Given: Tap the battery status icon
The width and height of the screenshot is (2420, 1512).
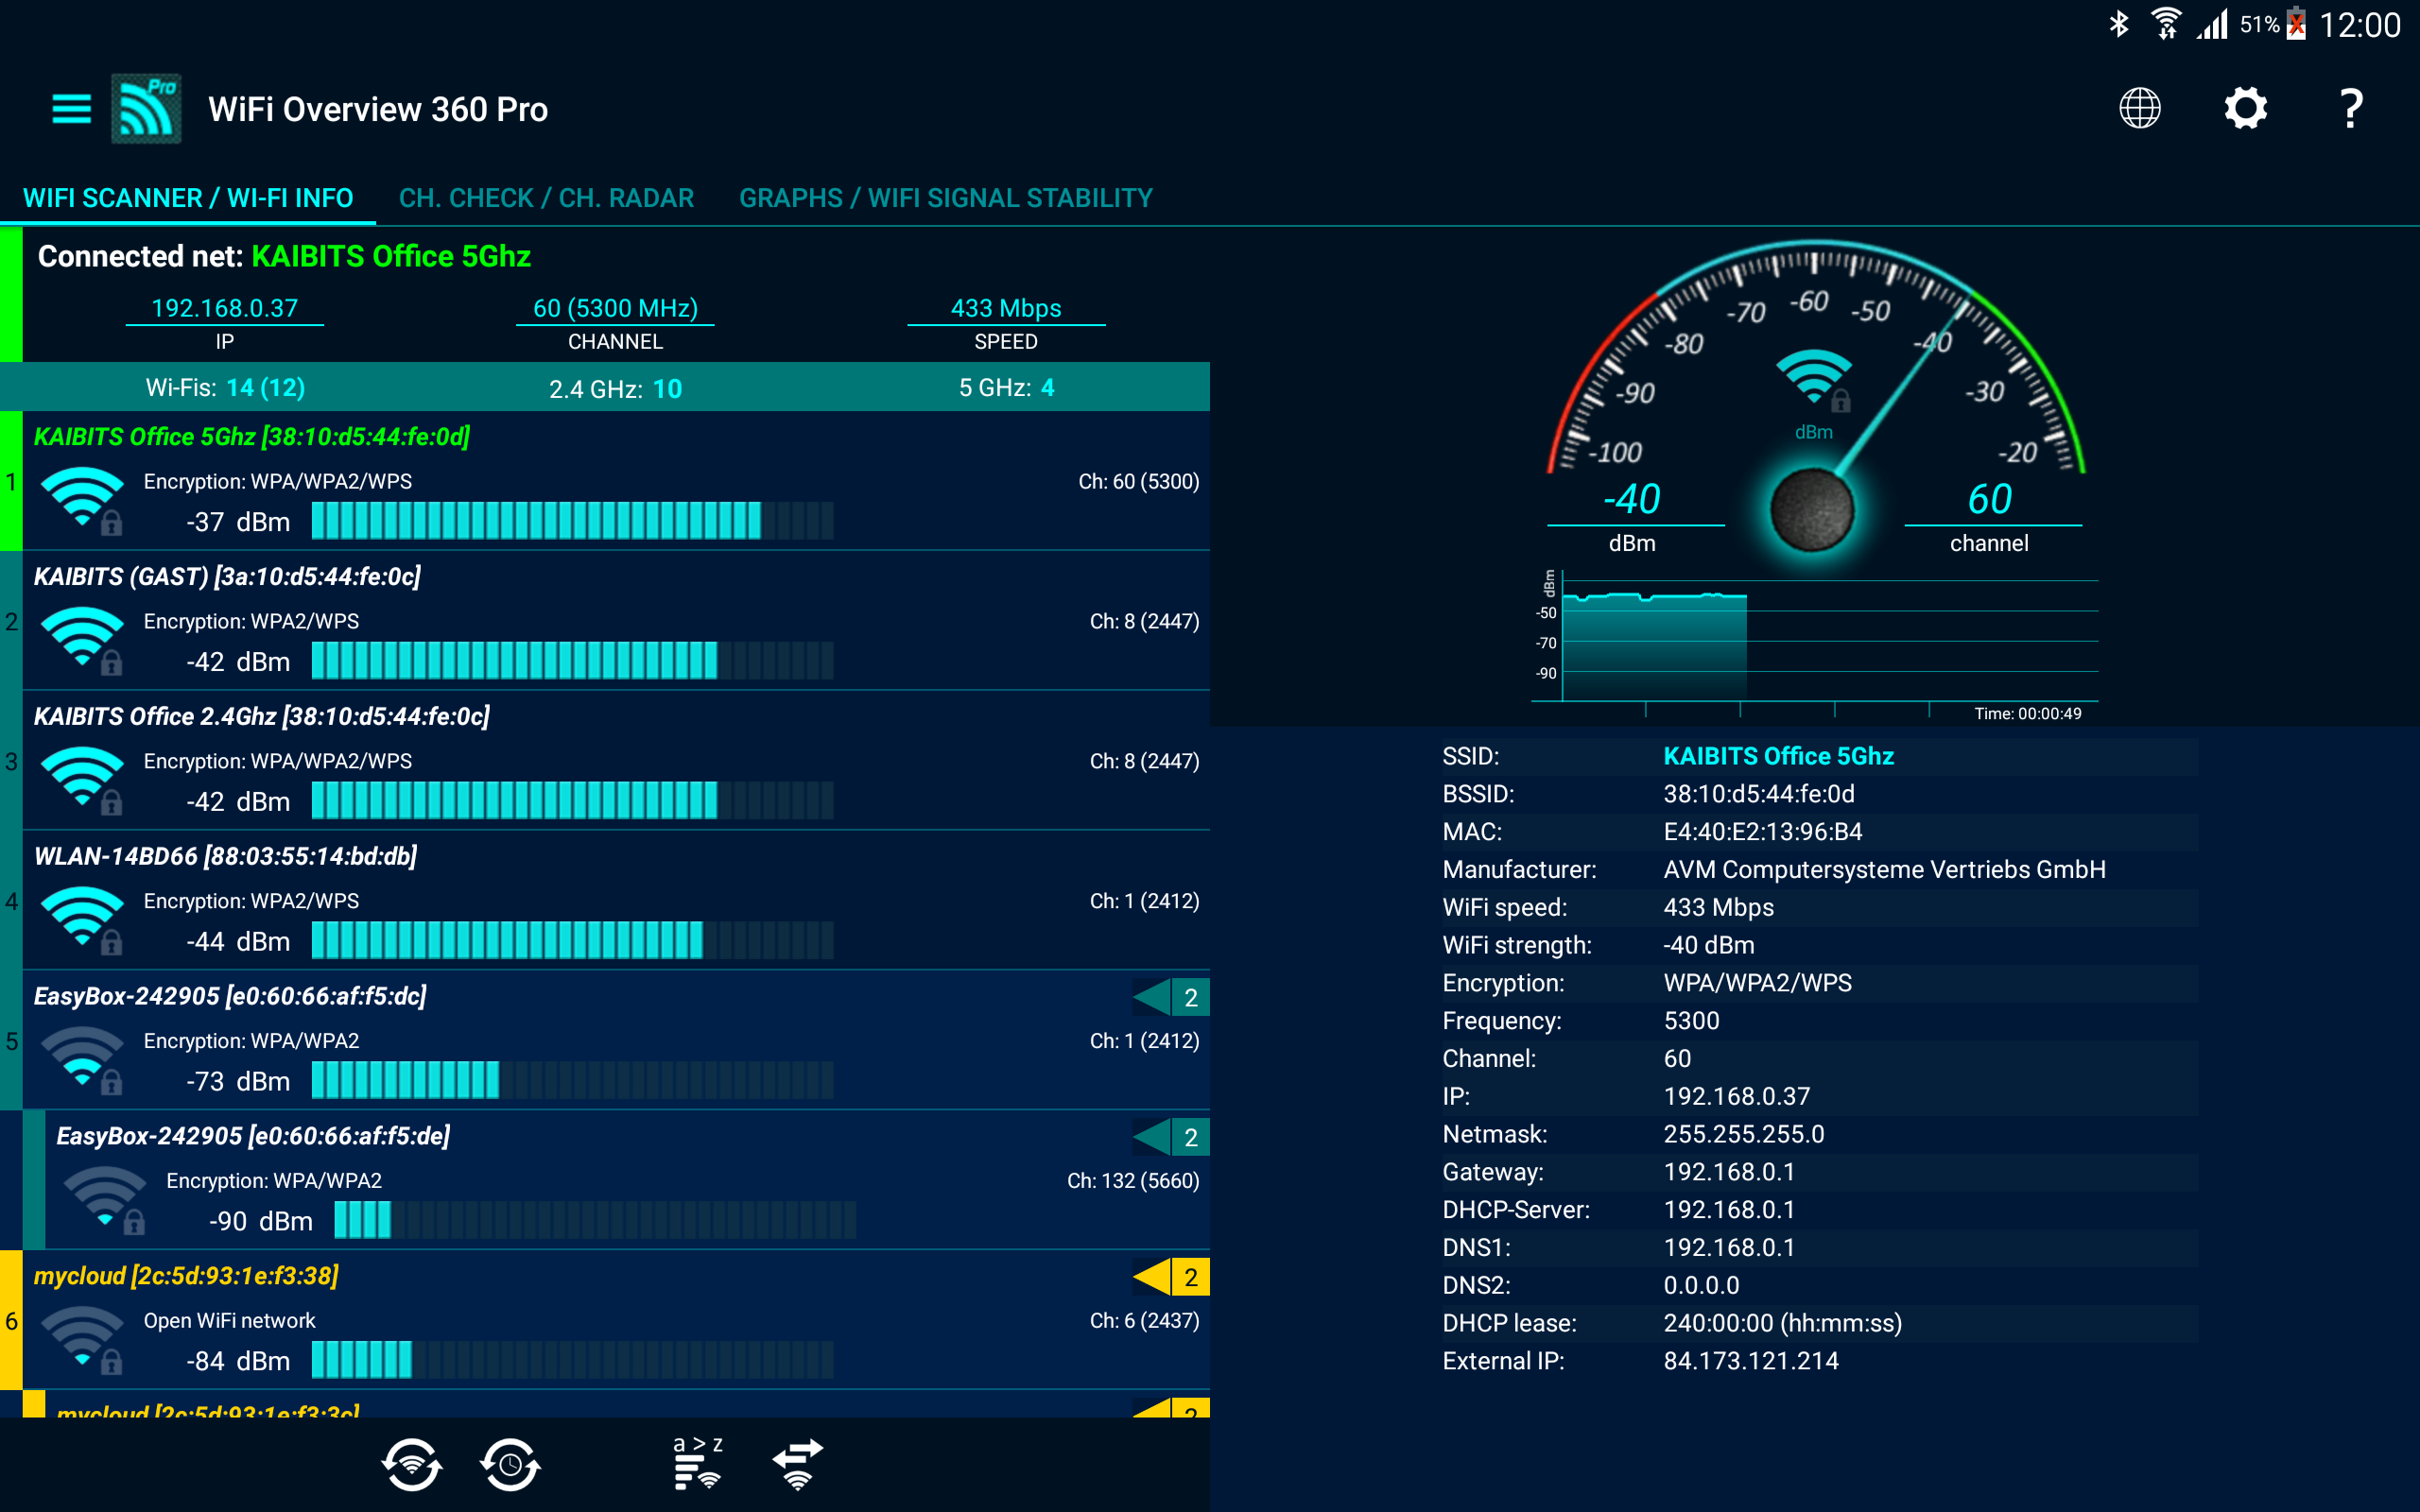Looking at the screenshot, I should [2297, 24].
